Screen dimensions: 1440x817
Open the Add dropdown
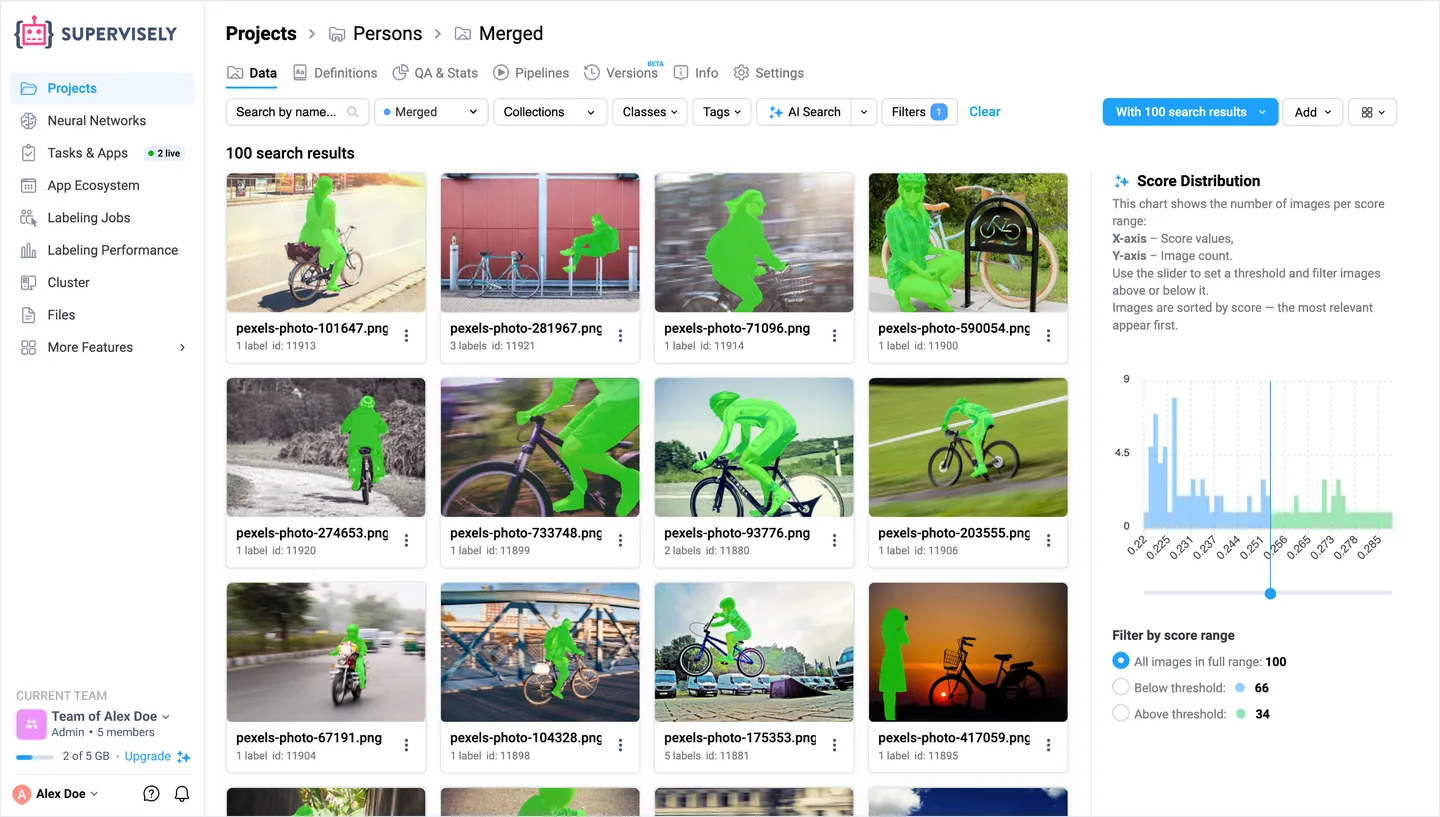(x=1312, y=112)
